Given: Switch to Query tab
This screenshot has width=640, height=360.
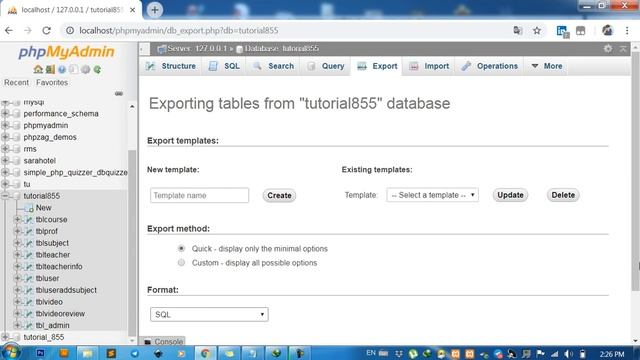Looking at the screenshot, I should 326,66.
